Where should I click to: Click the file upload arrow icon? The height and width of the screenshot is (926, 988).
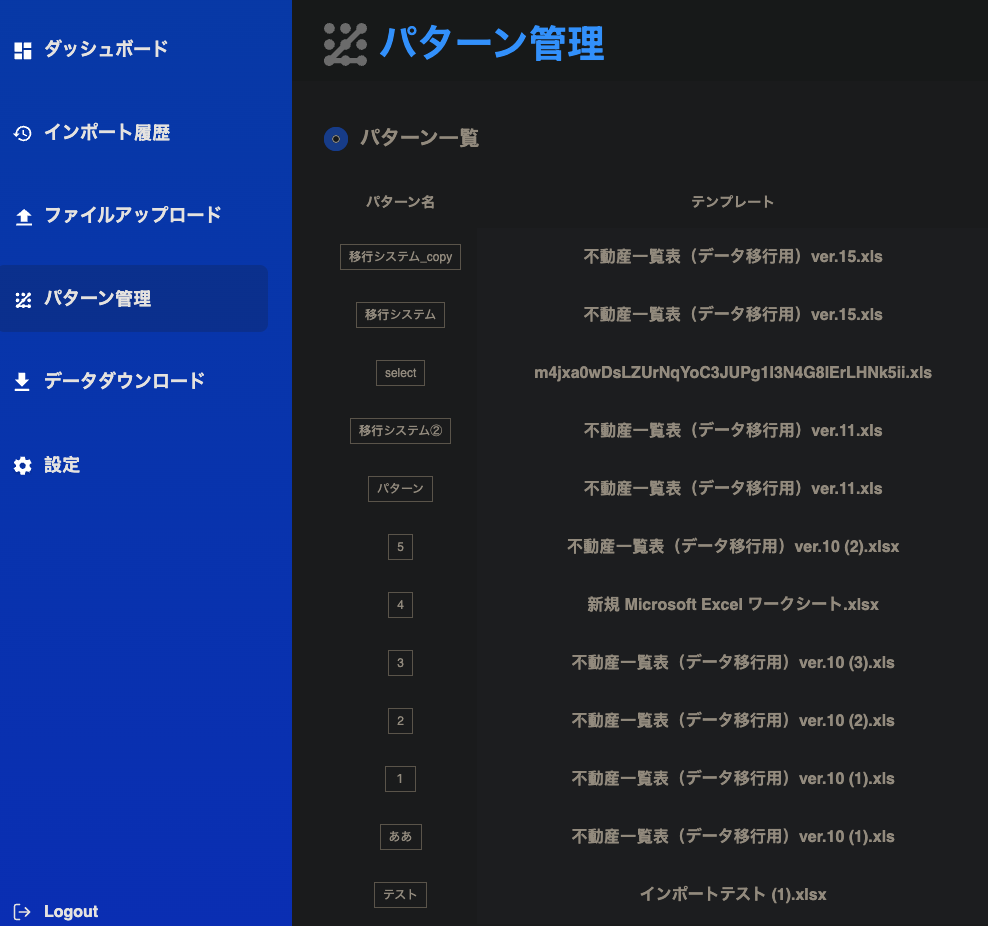click(x=23, y=217)
